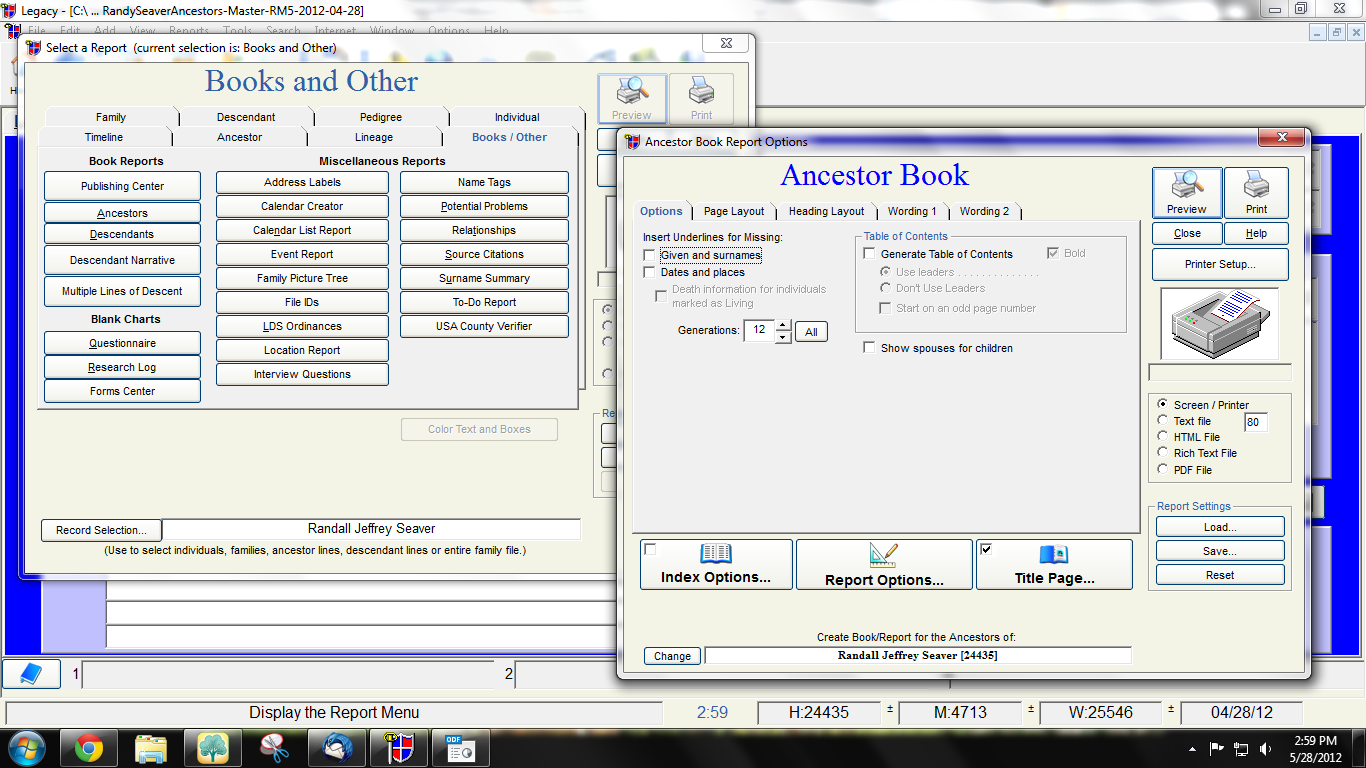Click Load... under Report Settings

tap(1220, 527)
